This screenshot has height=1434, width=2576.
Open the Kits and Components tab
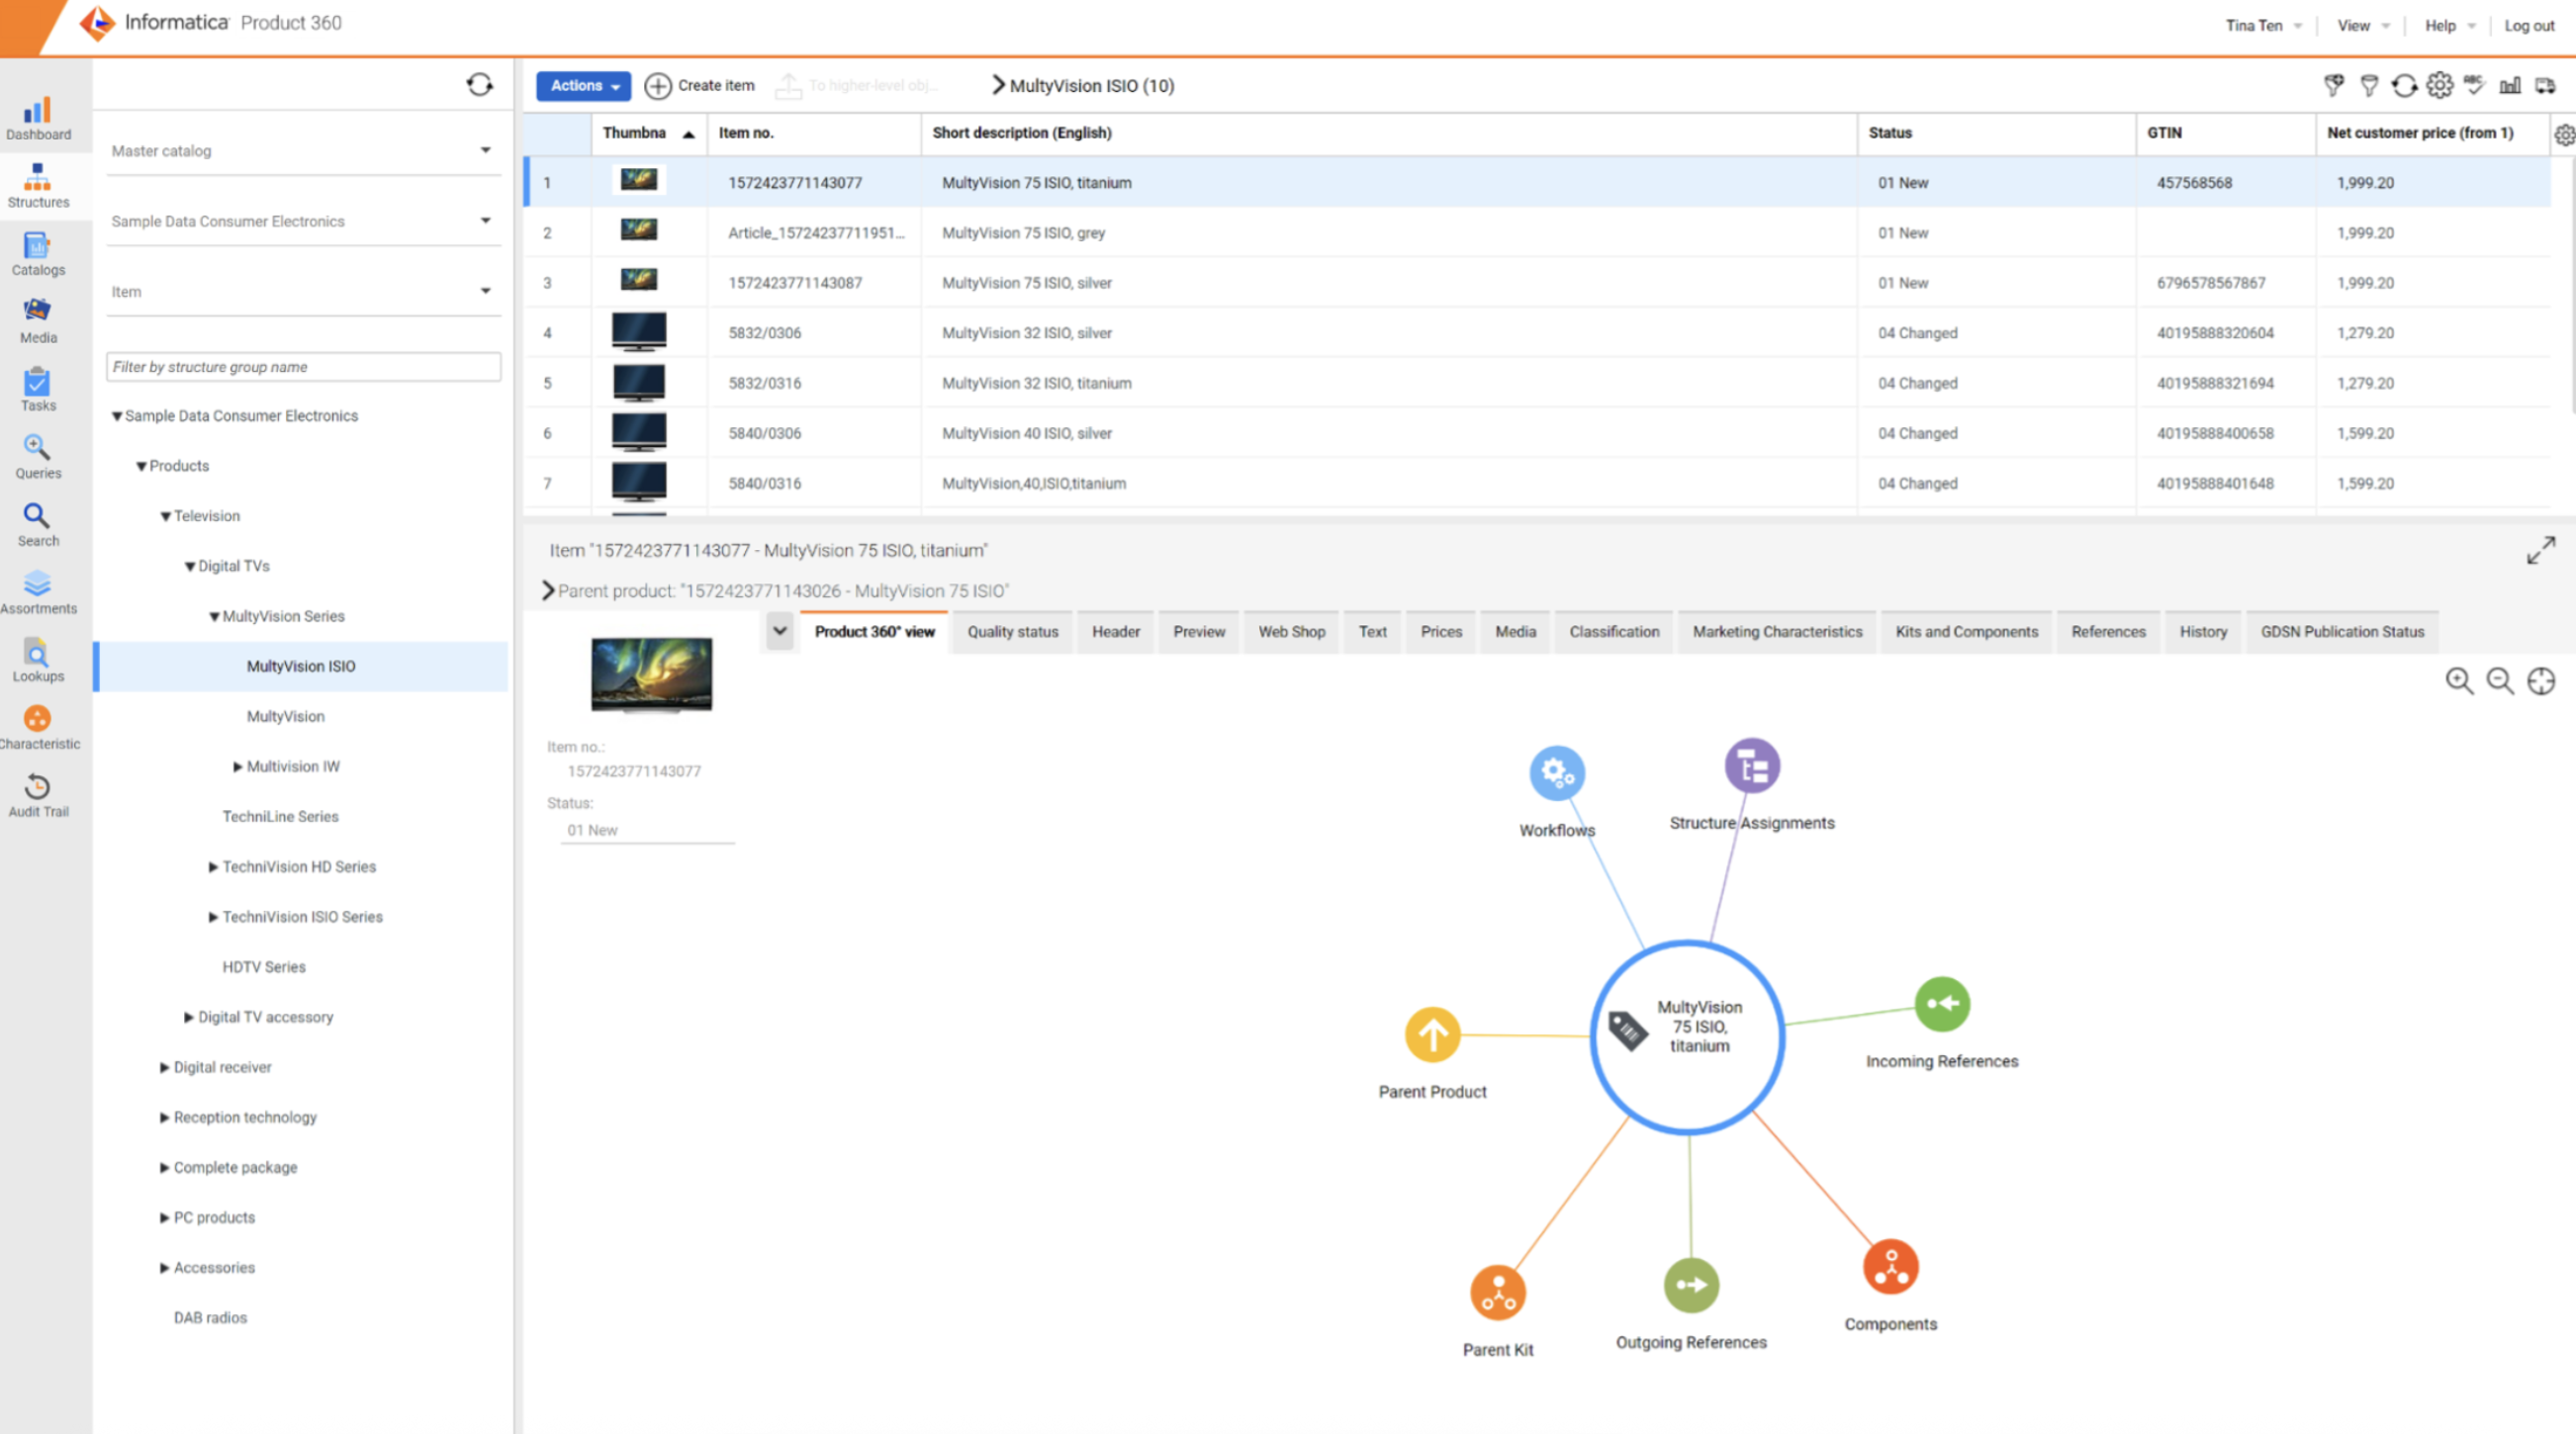[x=1966, y=631]
